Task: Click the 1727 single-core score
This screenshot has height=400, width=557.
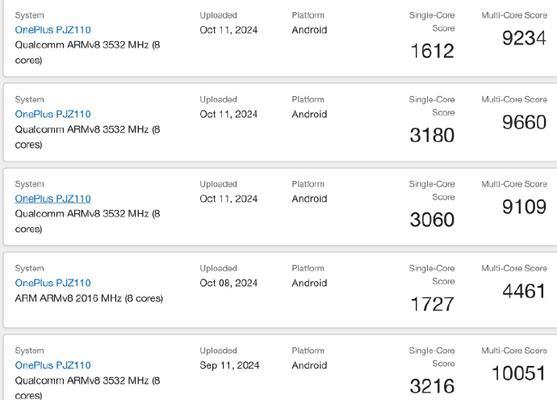Action: 432,304
